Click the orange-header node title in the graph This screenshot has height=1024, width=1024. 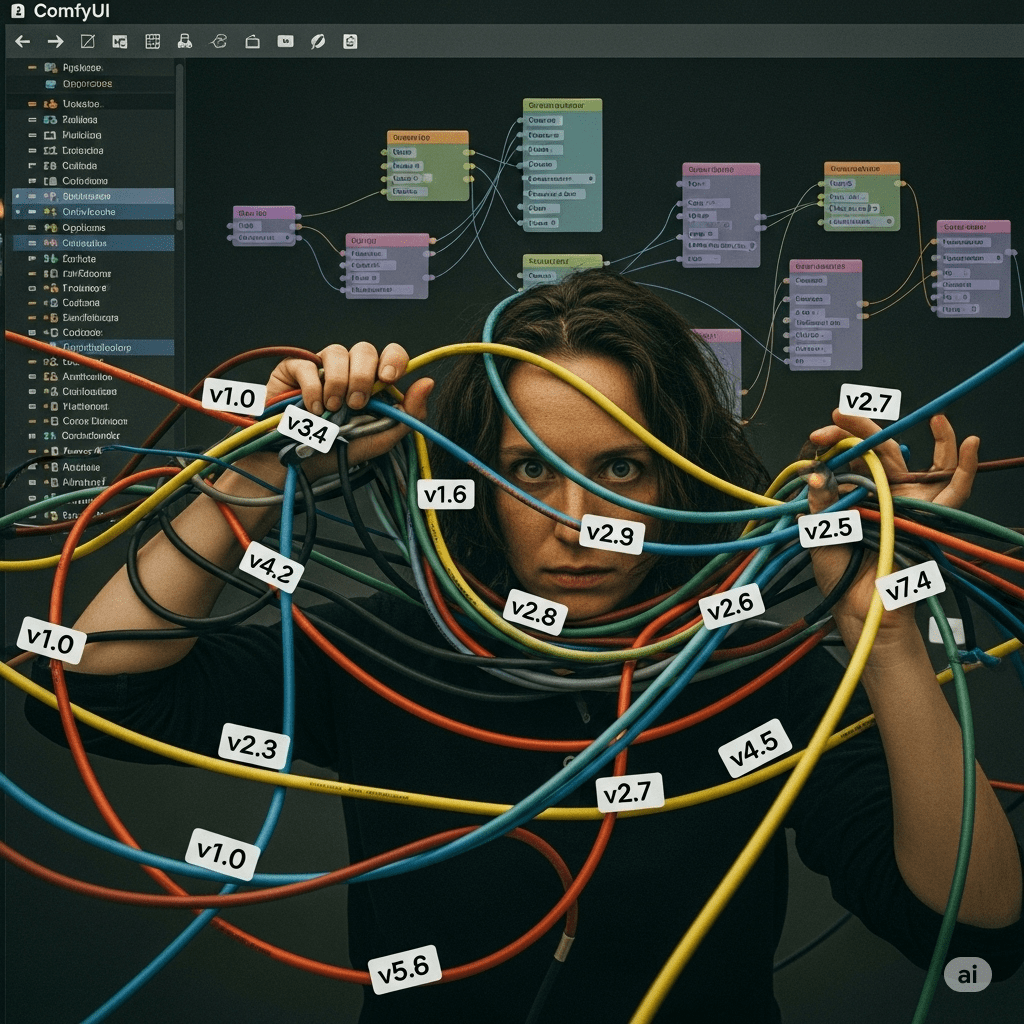pyautogui.click(x=428, y=137)
